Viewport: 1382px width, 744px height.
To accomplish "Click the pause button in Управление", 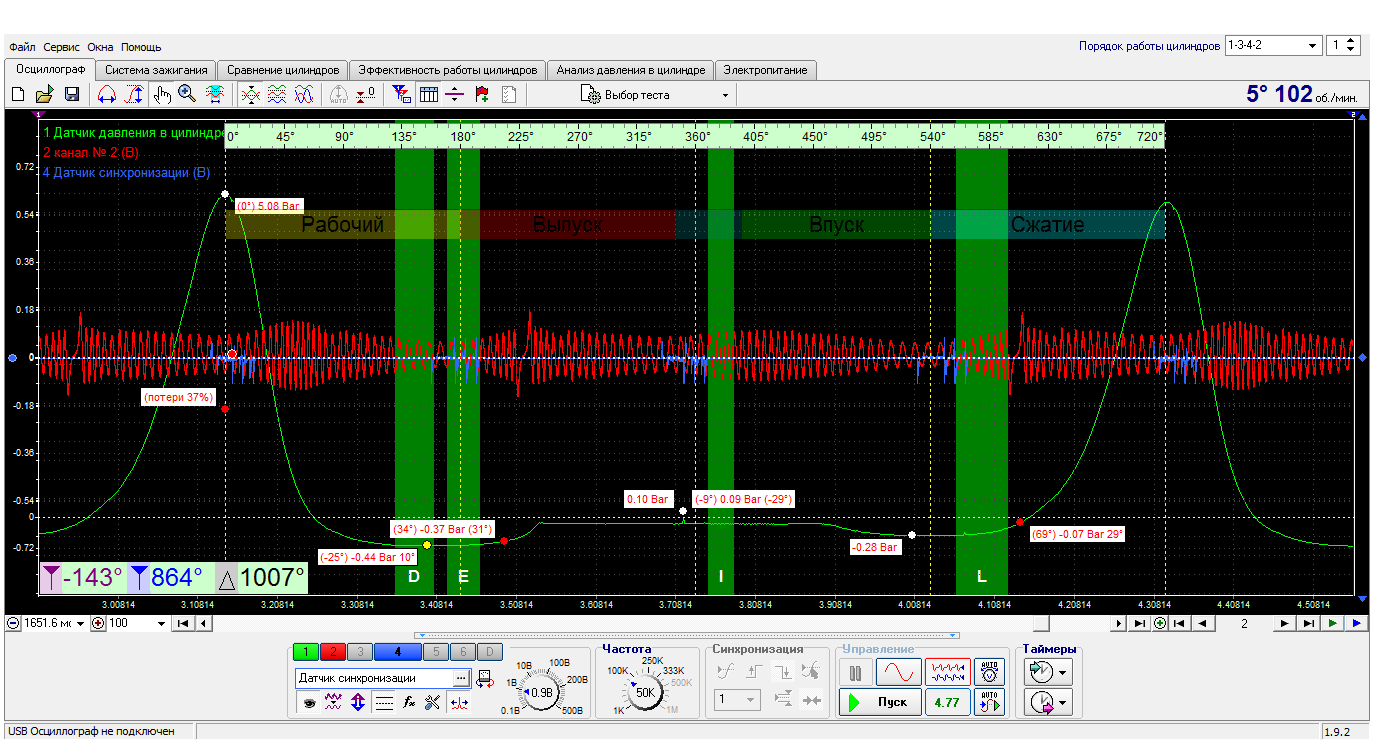I will click(x=855, y=671).
